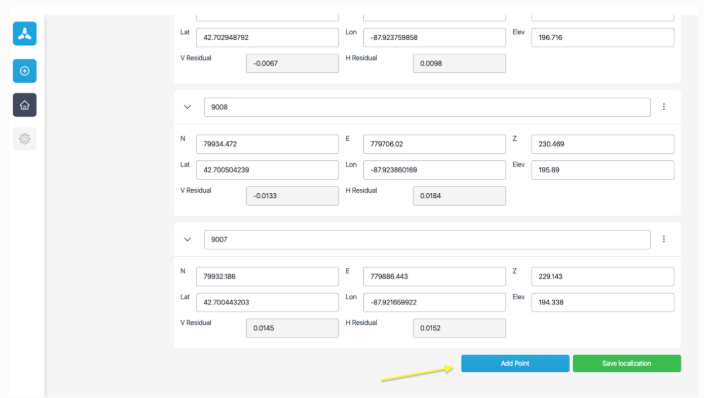Open the three-dot menu for point 9008
Viewport: 704px width, 398px height.
coord(664,107)
